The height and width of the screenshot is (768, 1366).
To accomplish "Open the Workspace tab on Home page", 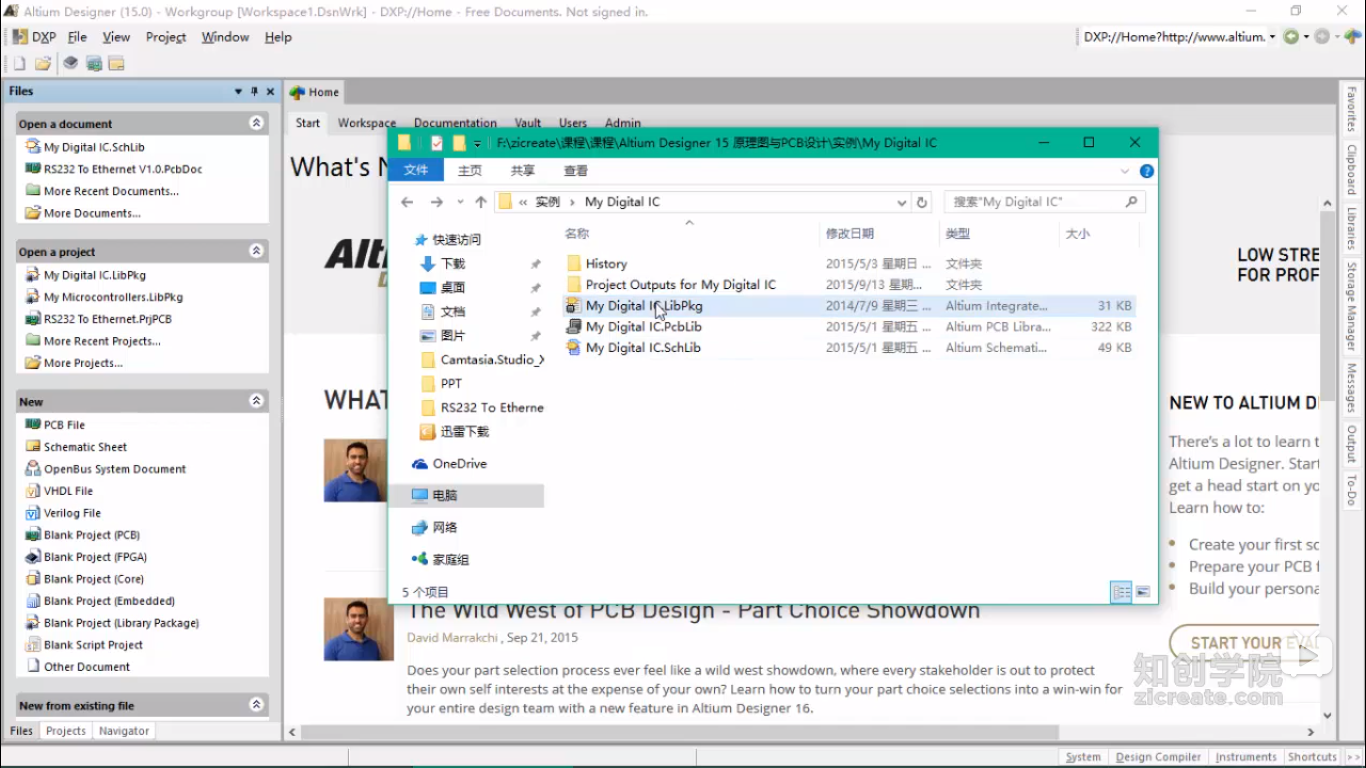I will [367, 123].
